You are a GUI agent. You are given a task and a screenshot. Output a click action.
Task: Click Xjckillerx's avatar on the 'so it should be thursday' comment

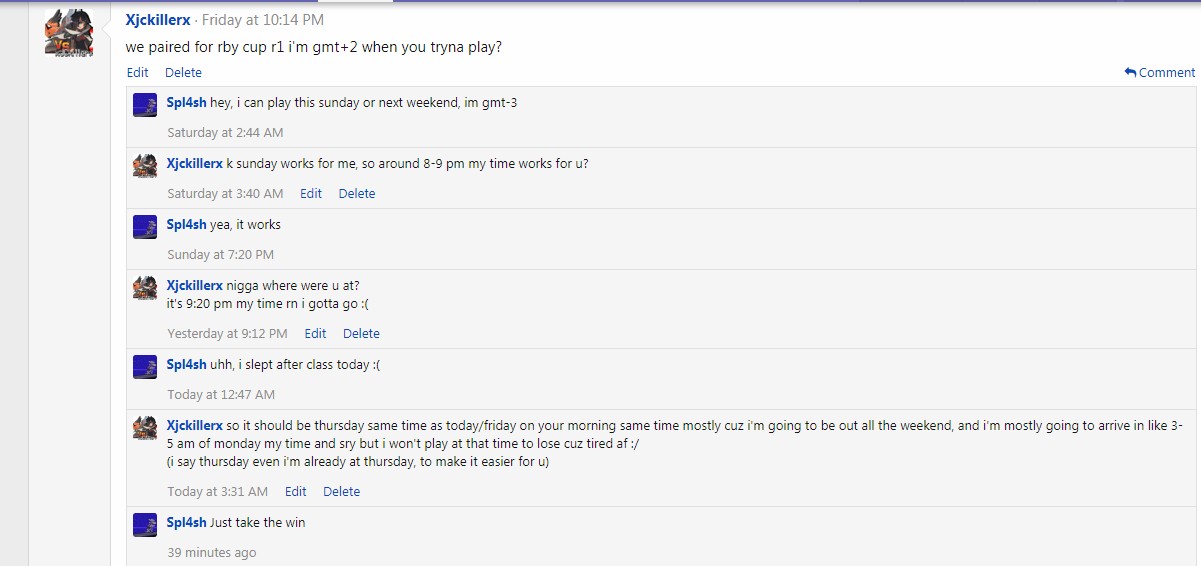click(145, 428)
